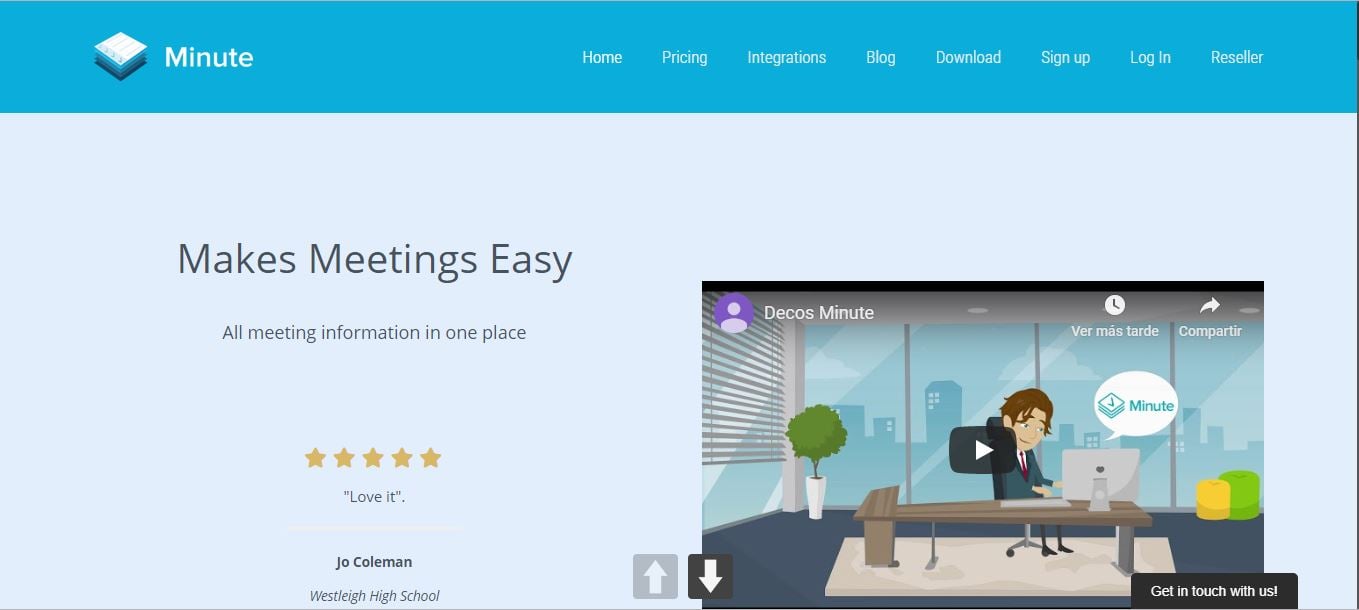1359x610 pixels.
Task: Click Log In in the navigation
Action: click(1150, 57)
